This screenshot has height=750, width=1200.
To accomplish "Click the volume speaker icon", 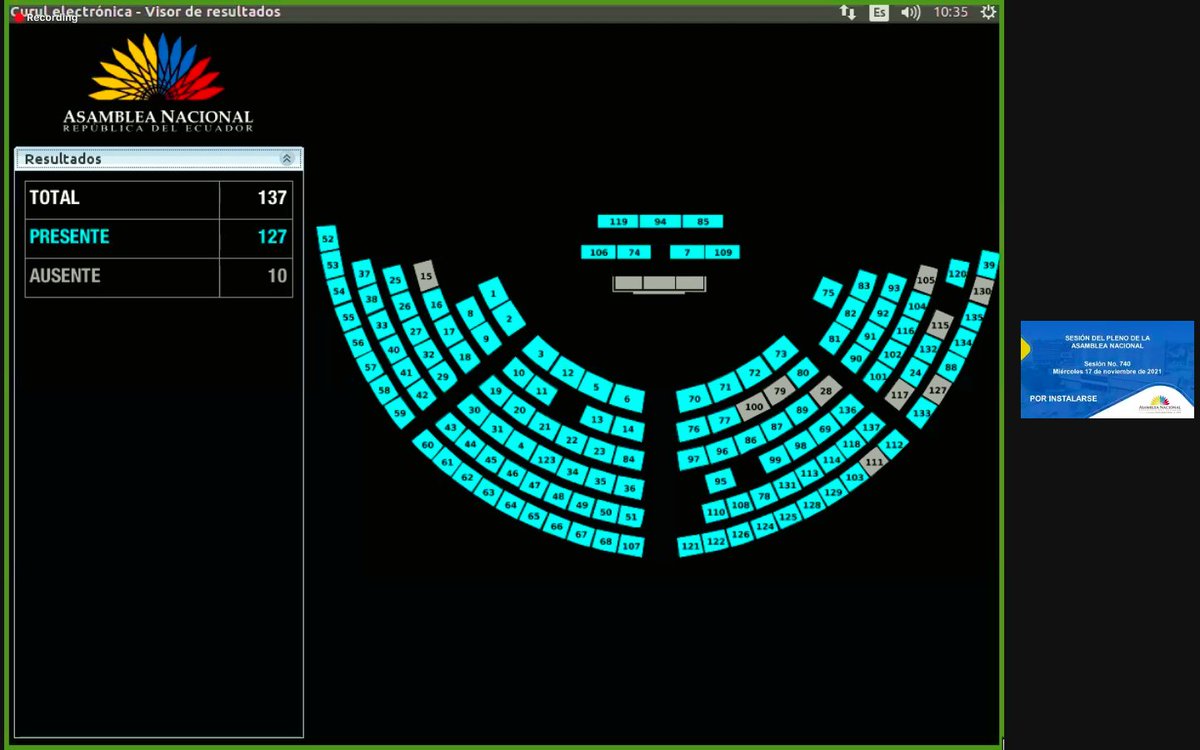I will pyautogui.click(x=910, y=12).
